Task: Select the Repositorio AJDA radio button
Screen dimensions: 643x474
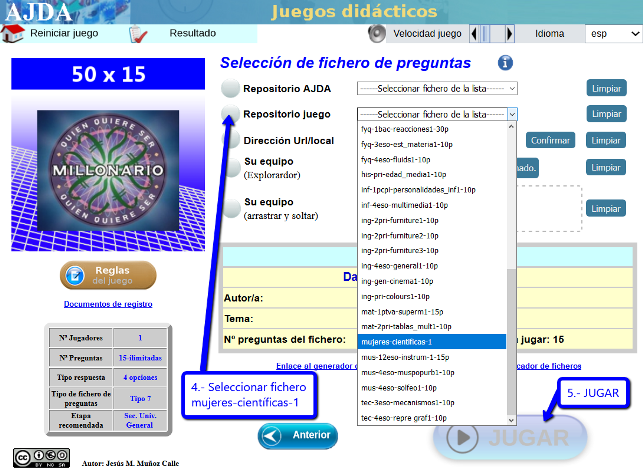Action: (x=230, y=88)
